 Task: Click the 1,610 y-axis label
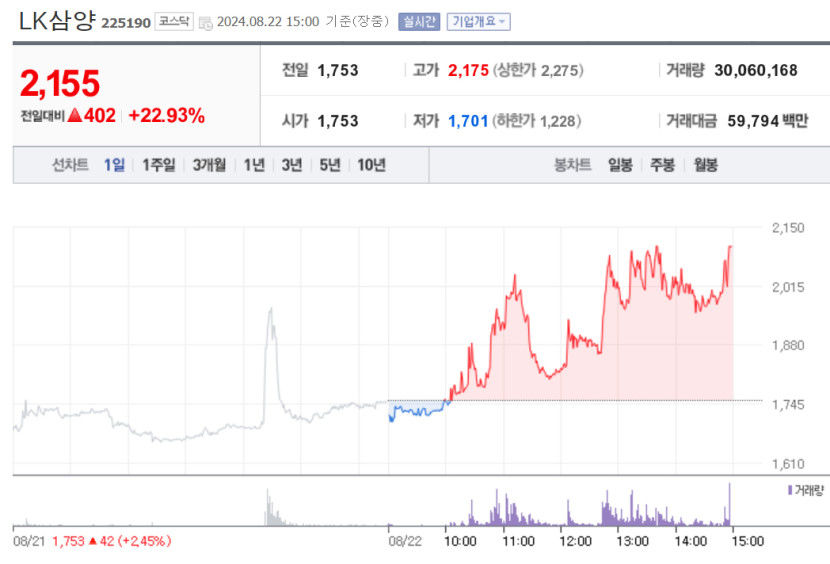[788, 464]
